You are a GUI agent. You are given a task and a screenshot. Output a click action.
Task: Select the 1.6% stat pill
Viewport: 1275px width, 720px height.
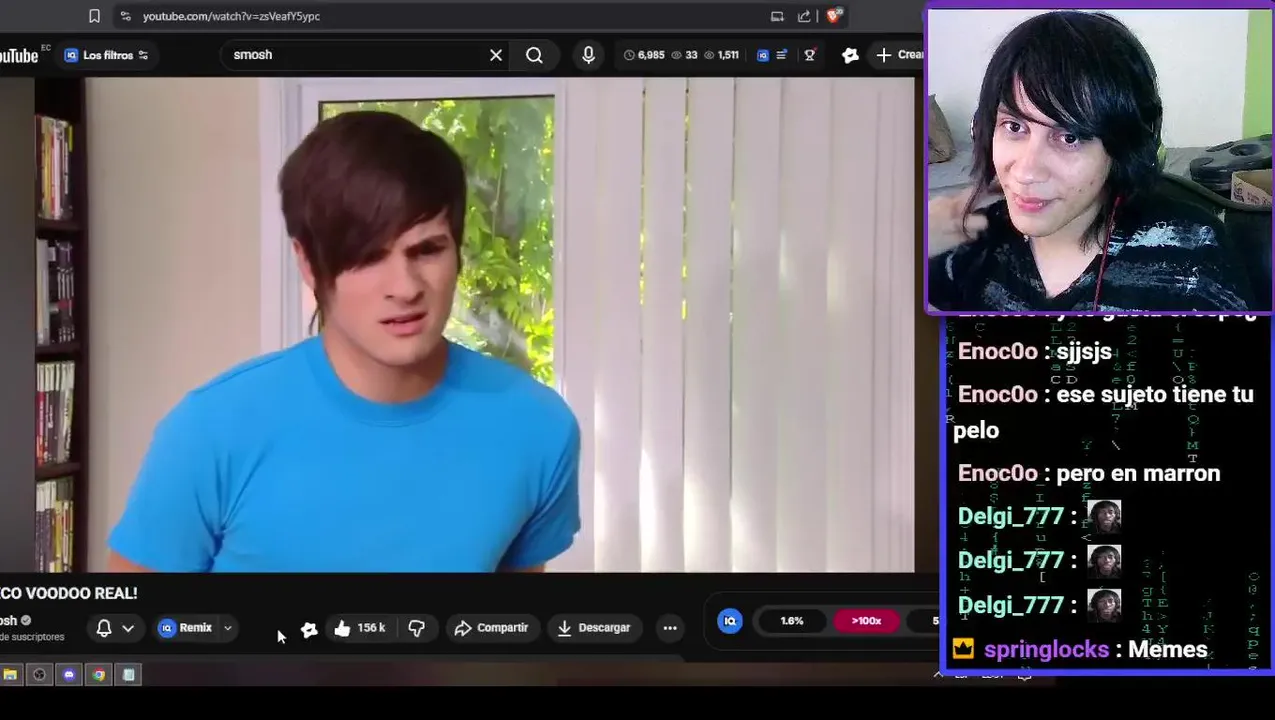click(x=792, y=621)
